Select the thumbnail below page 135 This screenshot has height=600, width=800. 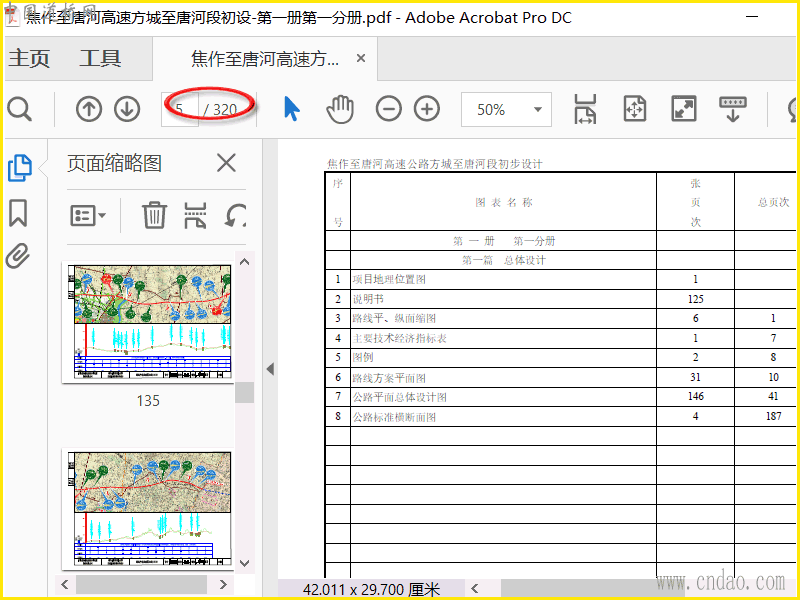coord(148,509)
